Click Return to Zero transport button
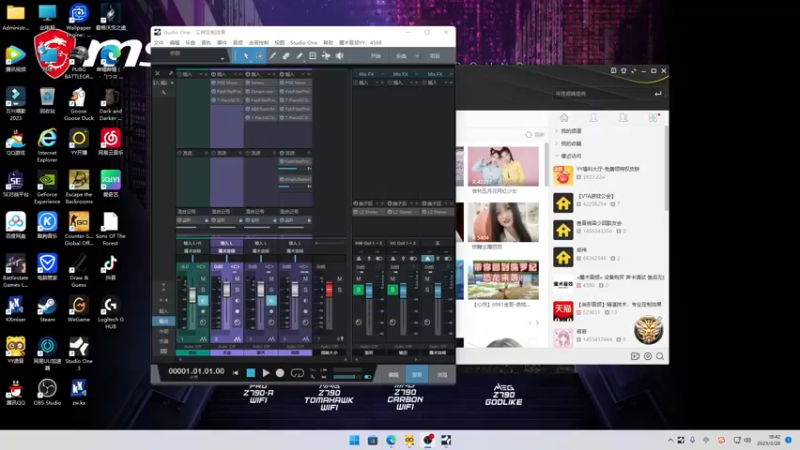 click(235, 373)
